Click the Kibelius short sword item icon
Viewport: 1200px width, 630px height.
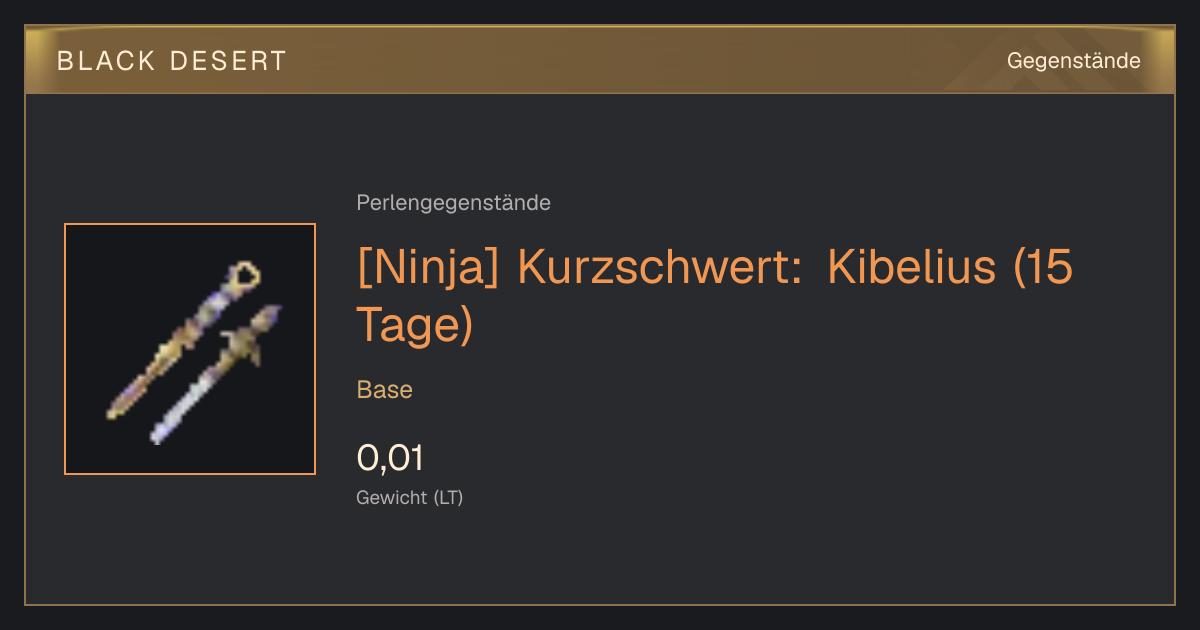point(190,349)
